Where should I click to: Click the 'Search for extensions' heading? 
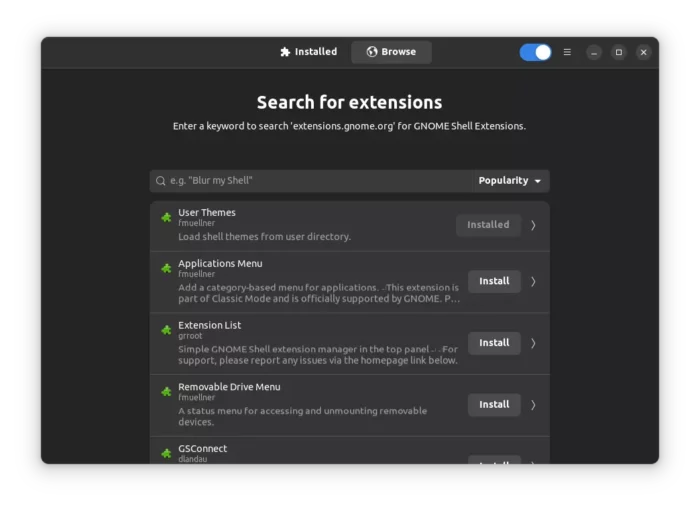350,102
